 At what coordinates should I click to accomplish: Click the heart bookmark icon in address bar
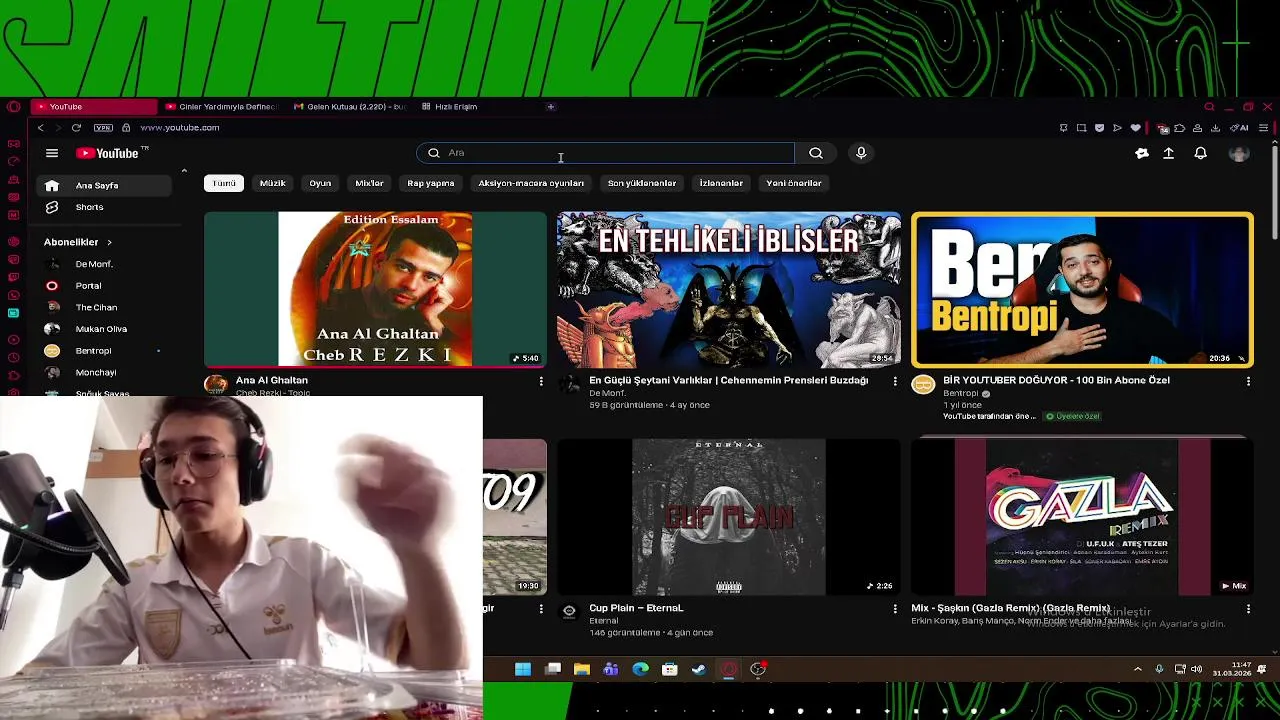[1135, 128]
